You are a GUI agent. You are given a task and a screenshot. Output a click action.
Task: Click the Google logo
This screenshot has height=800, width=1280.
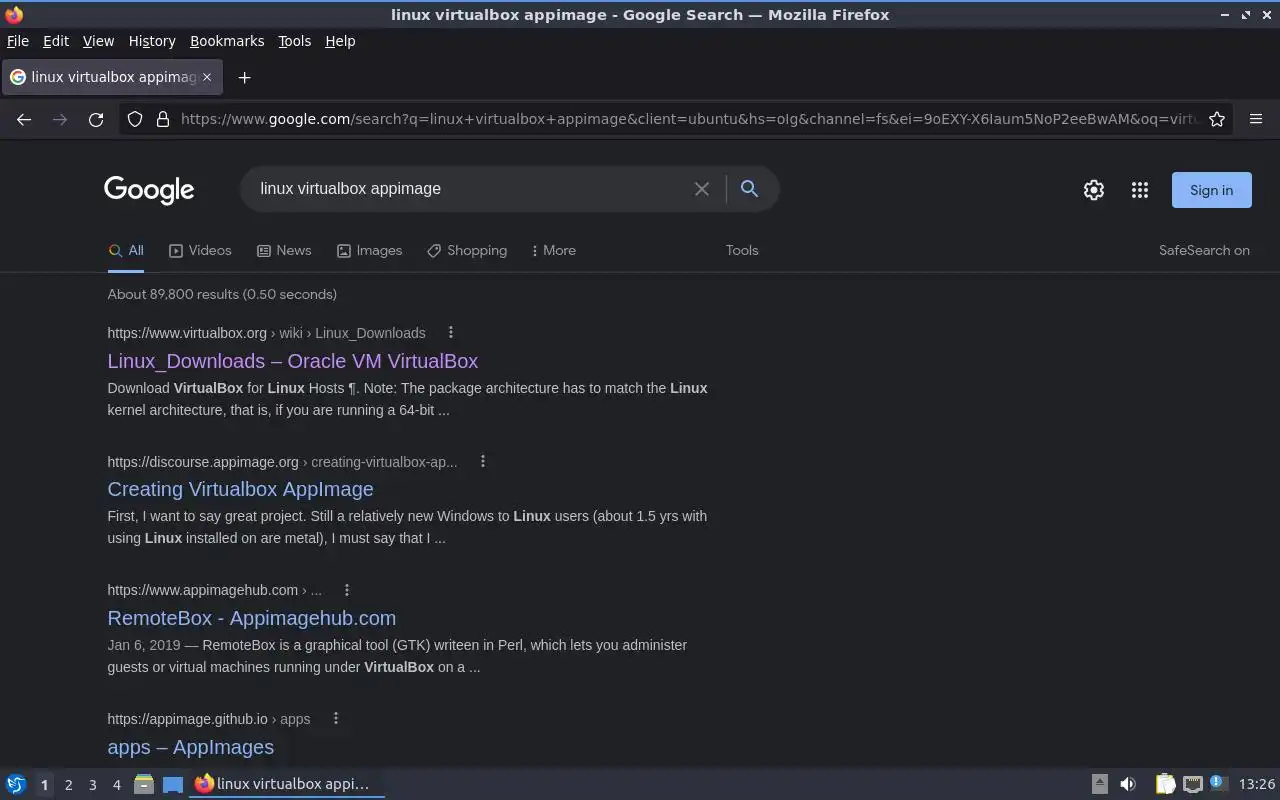pos(149,190)
